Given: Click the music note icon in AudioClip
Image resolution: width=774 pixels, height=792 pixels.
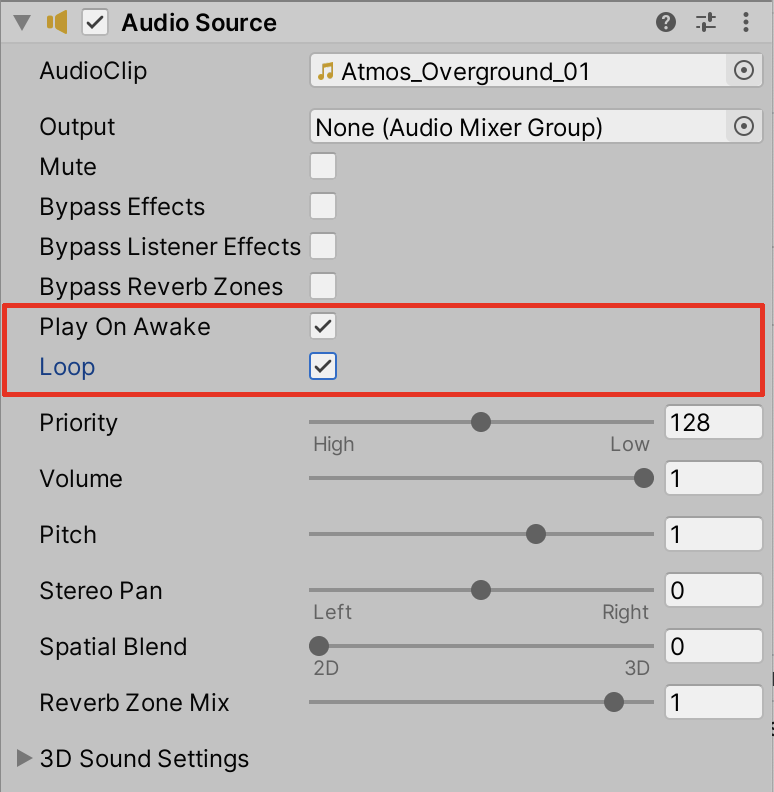Looking at the screenshot, I should coord(326,71).
